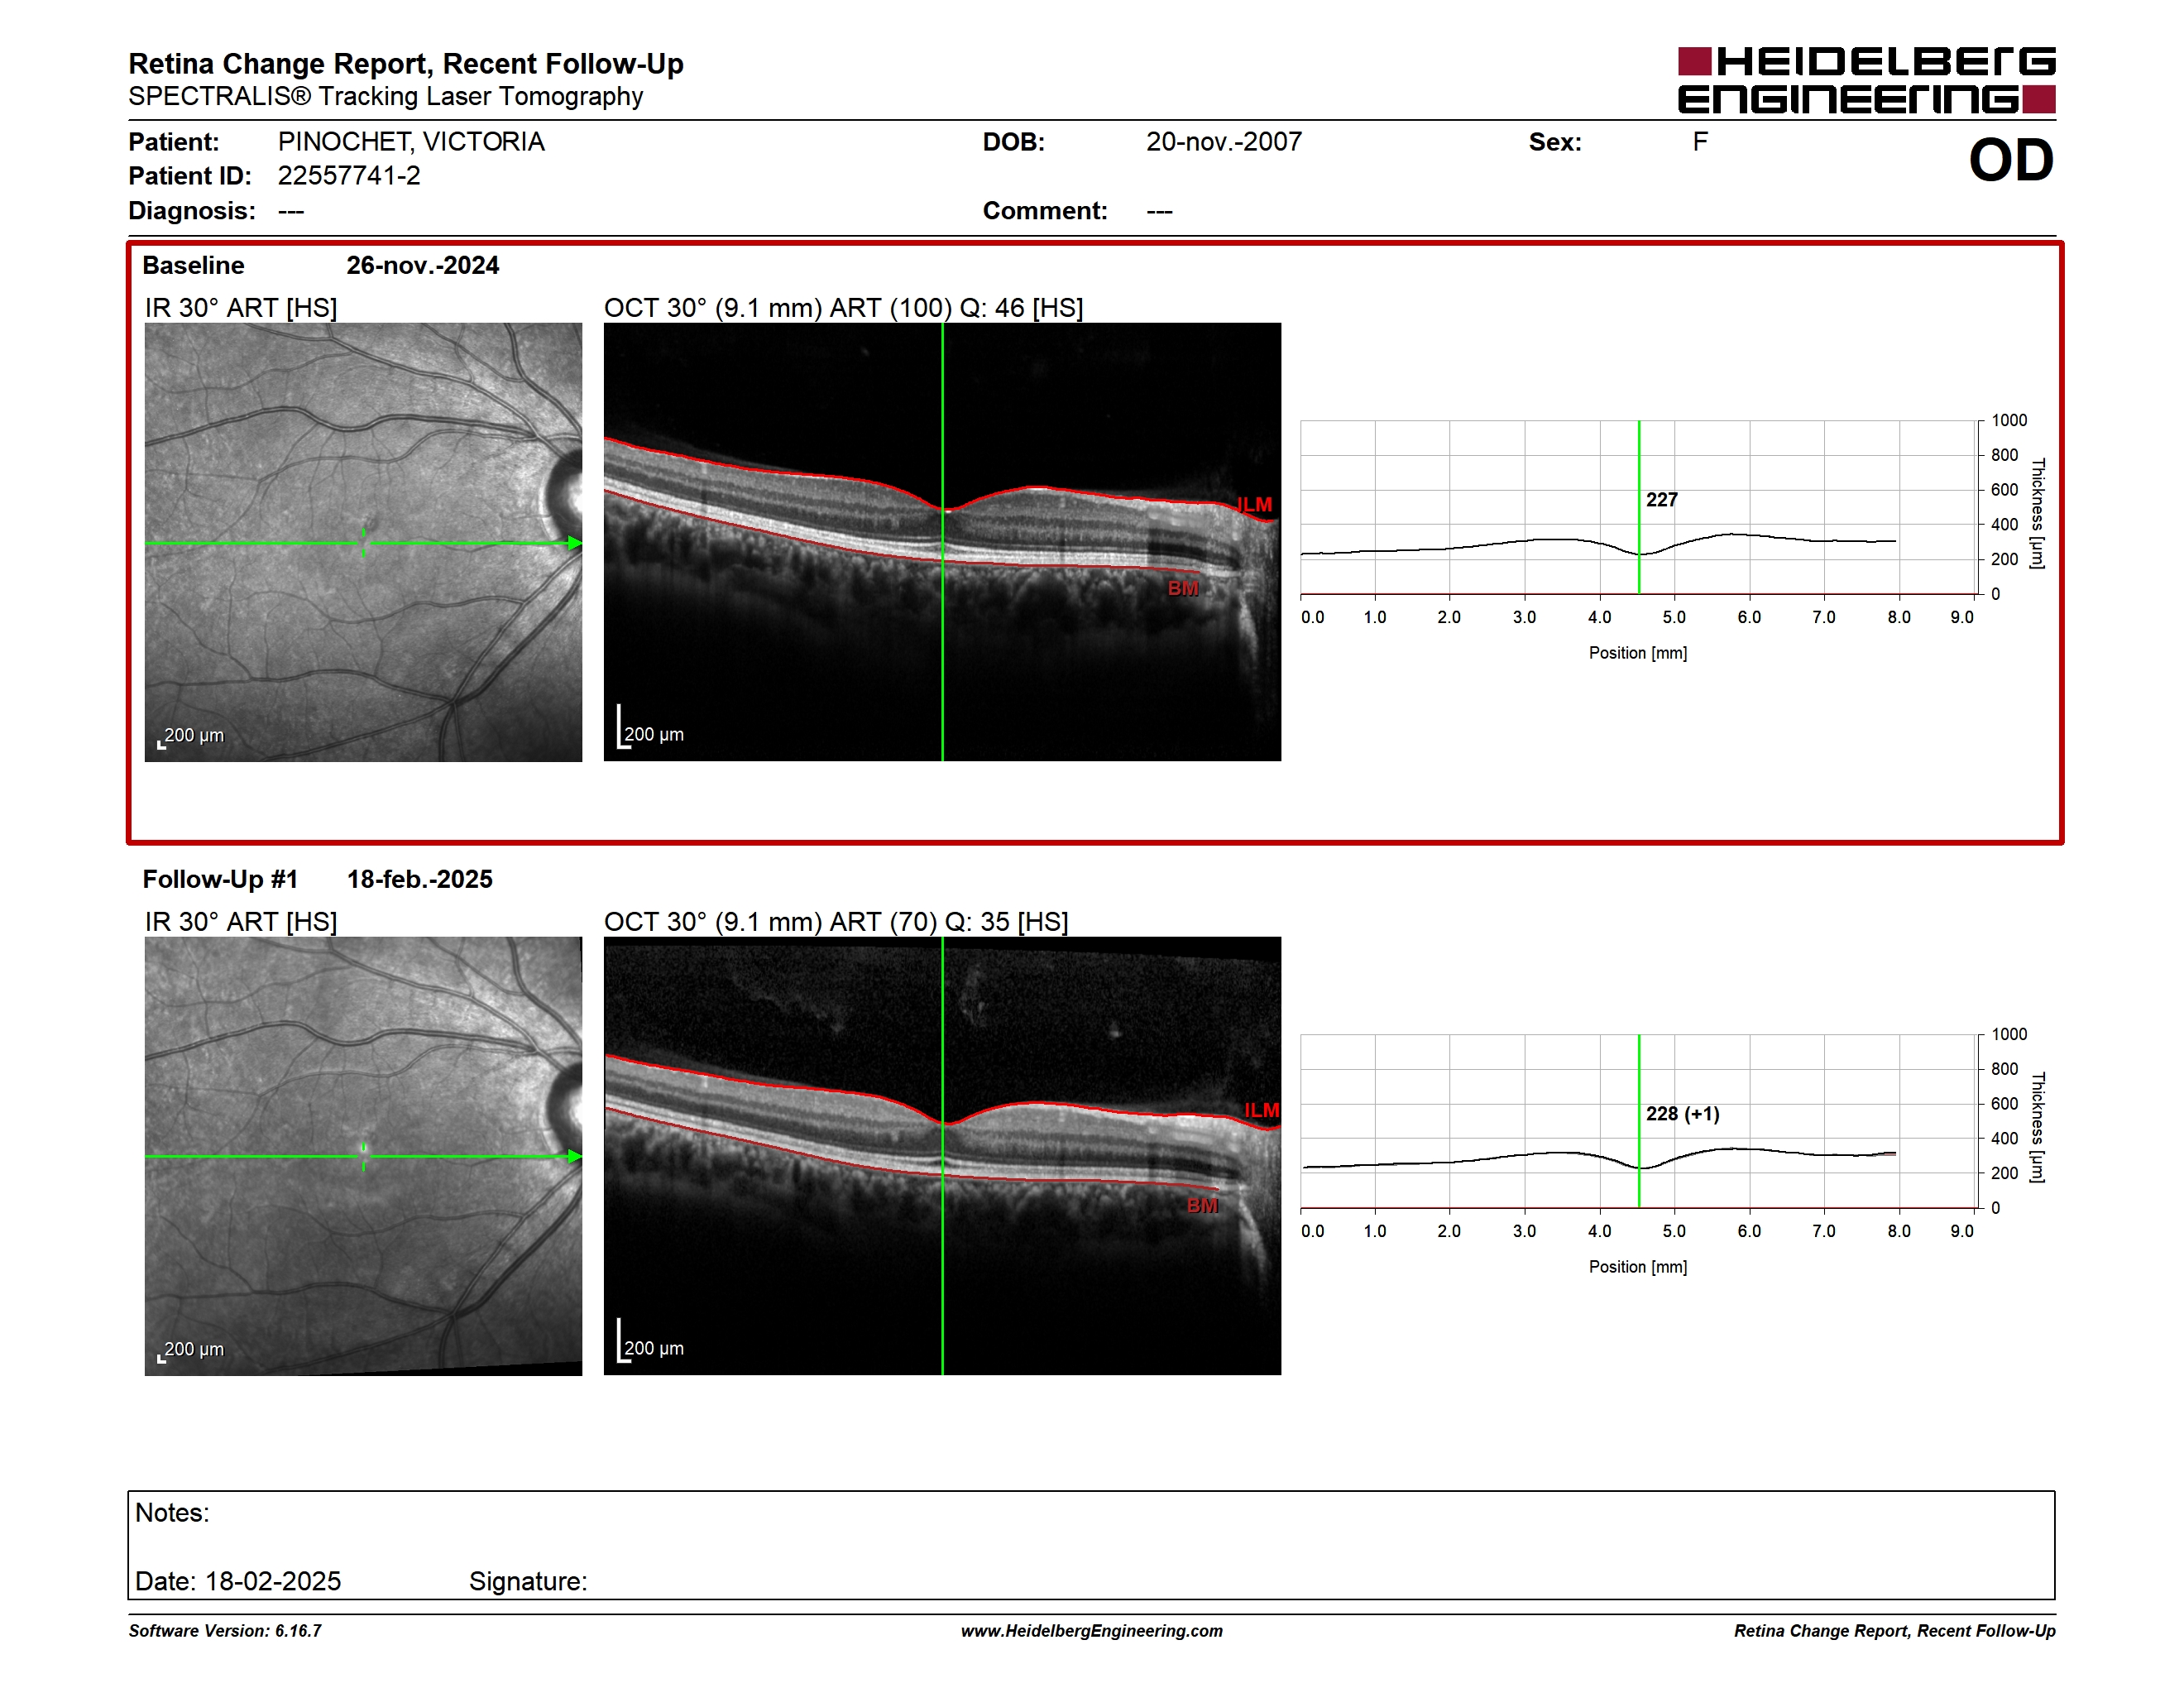Screen dimensions: 2184x1688
Task: Click the 200 µm scale marker in baseline IR image
Action: [191, 737]
